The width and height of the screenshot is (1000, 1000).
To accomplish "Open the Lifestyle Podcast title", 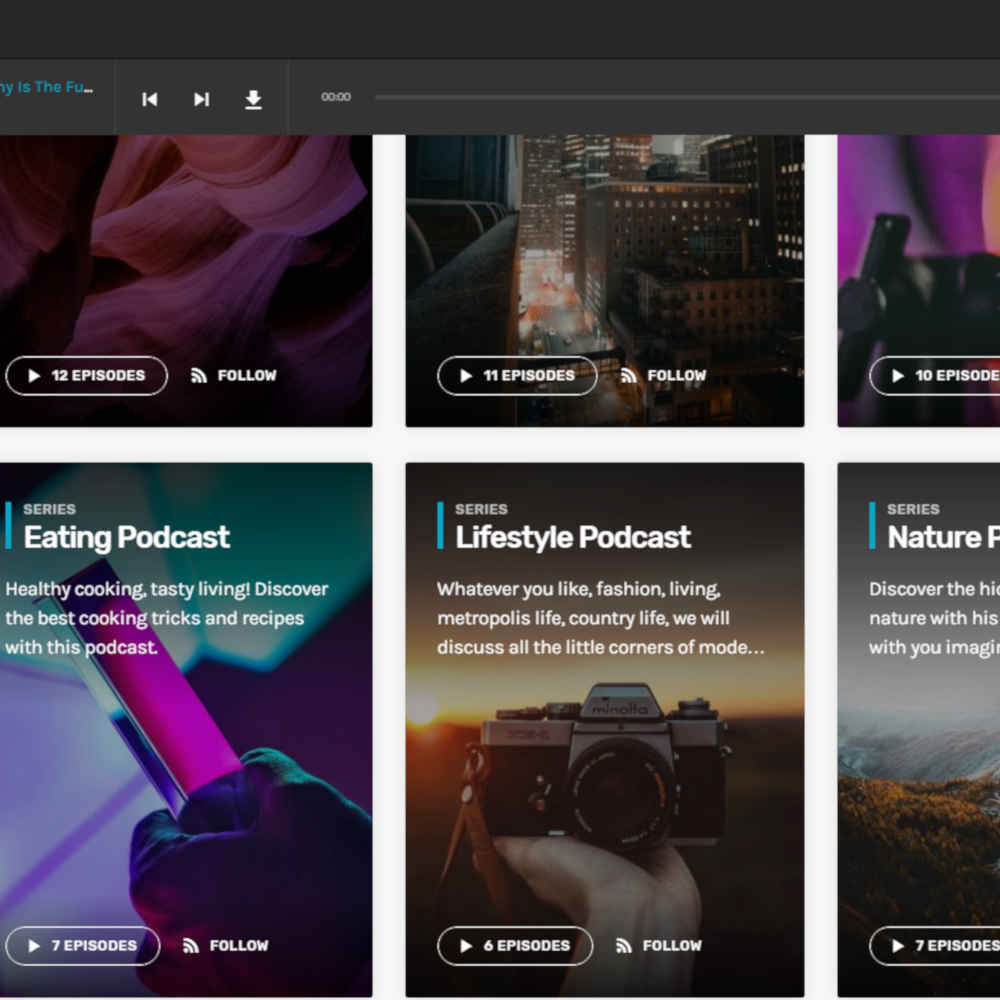I will (573, 538).
